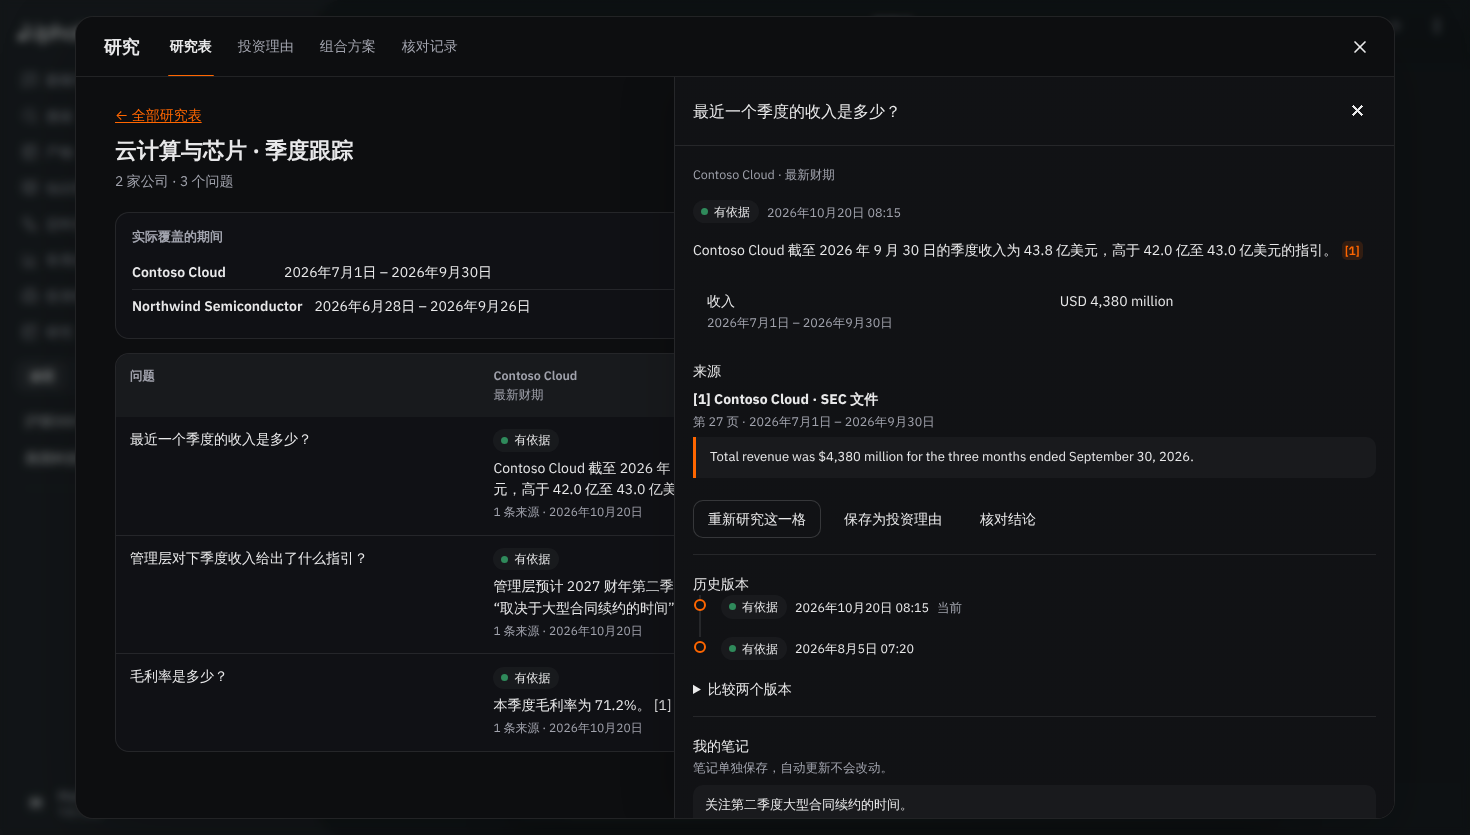Click 保存为投资理由 button
Image resolution: width=1470 pixels, height=835 pixels.
click(x=893, y=519)
